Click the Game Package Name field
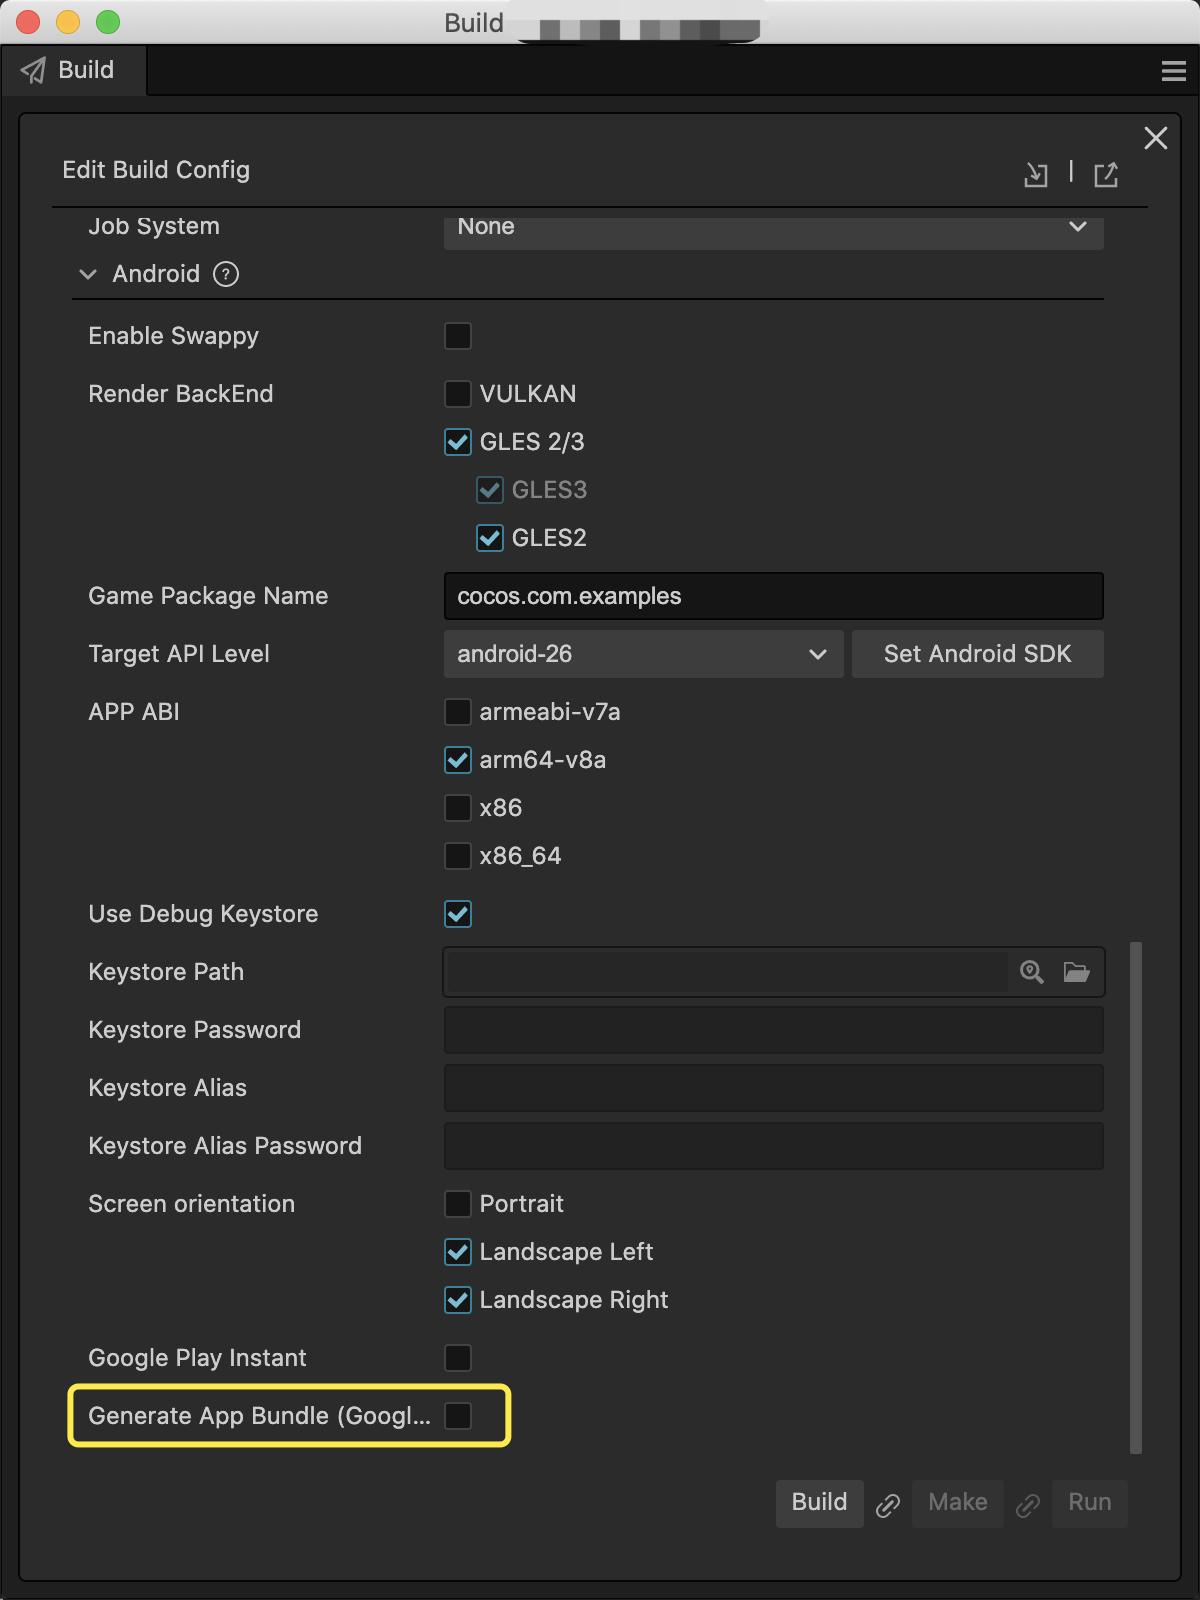This screenshot has width=1200, height=1600. (x=773, y=596)
